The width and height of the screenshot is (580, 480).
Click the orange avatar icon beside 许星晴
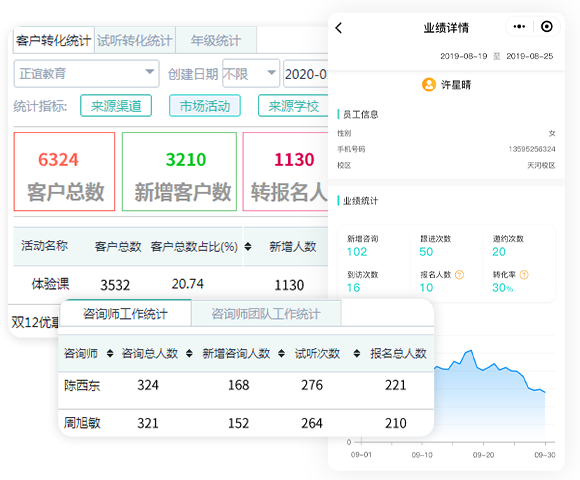coord(429,85)
